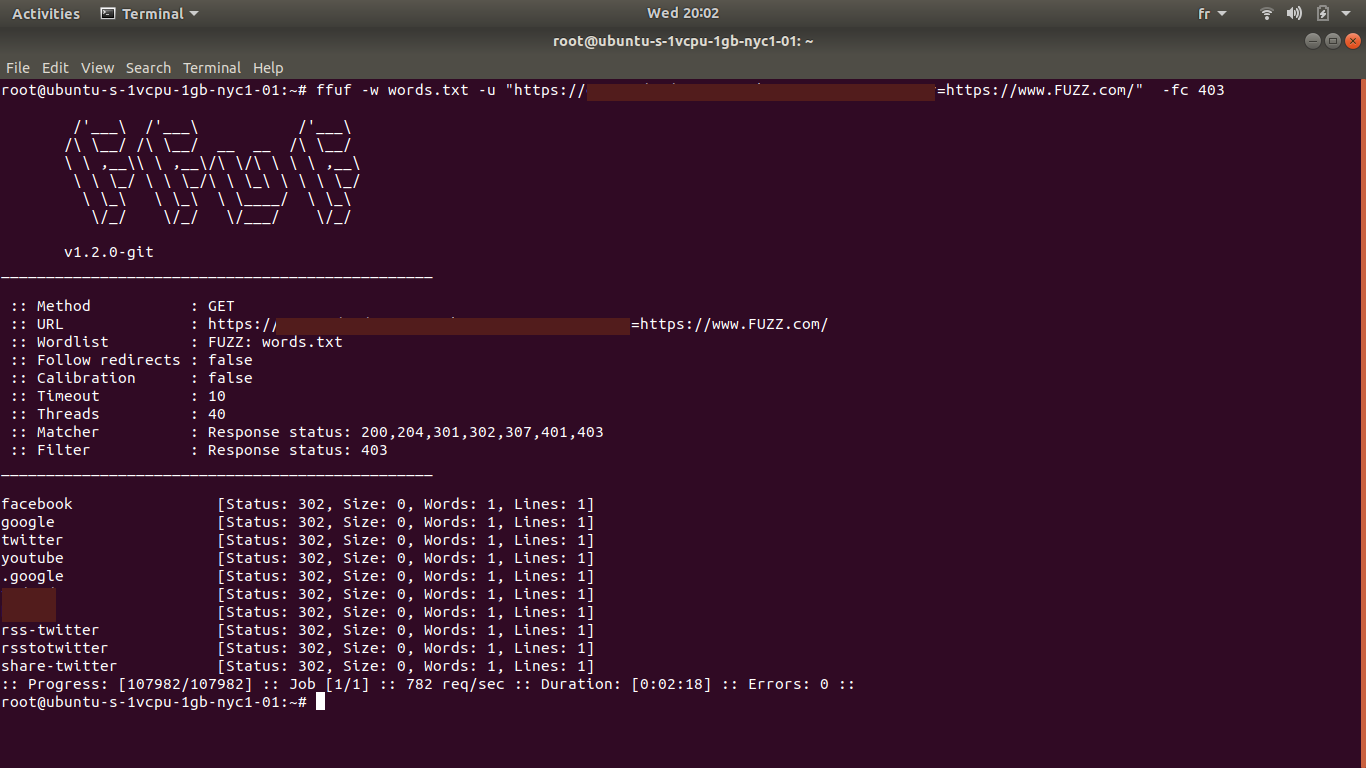Screen dimensions: 1366x768
Task: Open the Search menu
Action: 148,68
